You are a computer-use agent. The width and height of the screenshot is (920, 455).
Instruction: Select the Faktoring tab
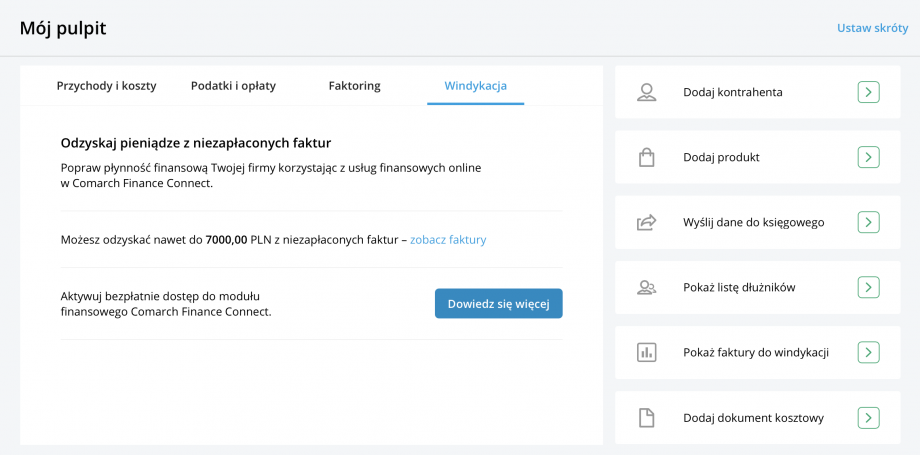(x=354, y=86)
